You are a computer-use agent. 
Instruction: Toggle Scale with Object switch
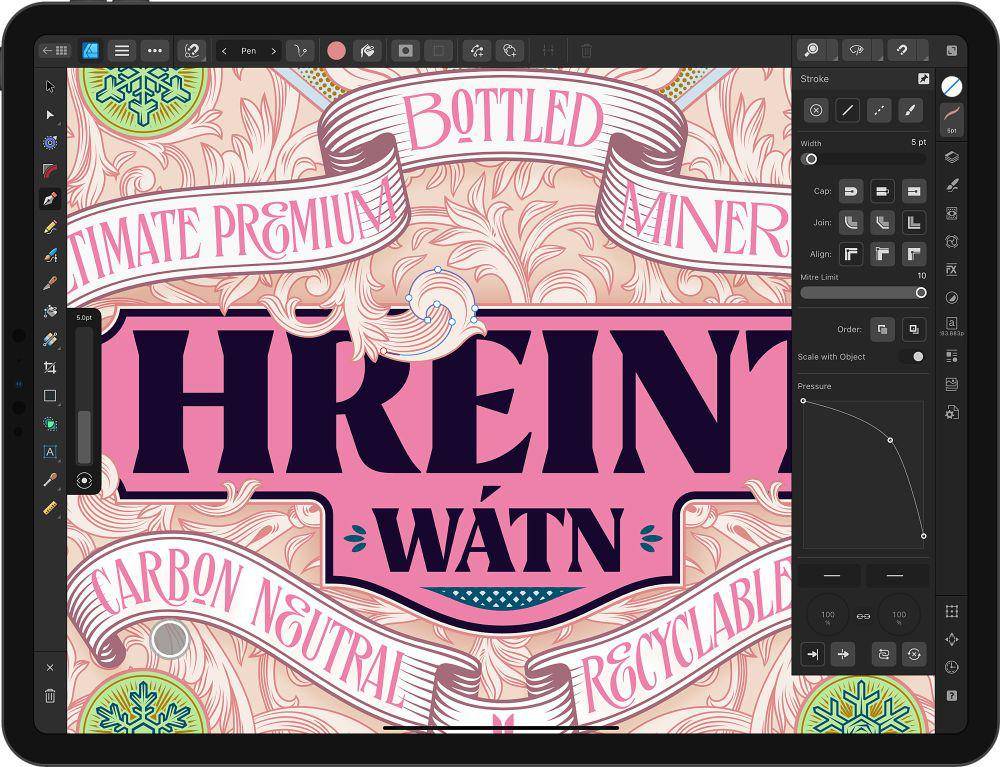click(913, 356)
